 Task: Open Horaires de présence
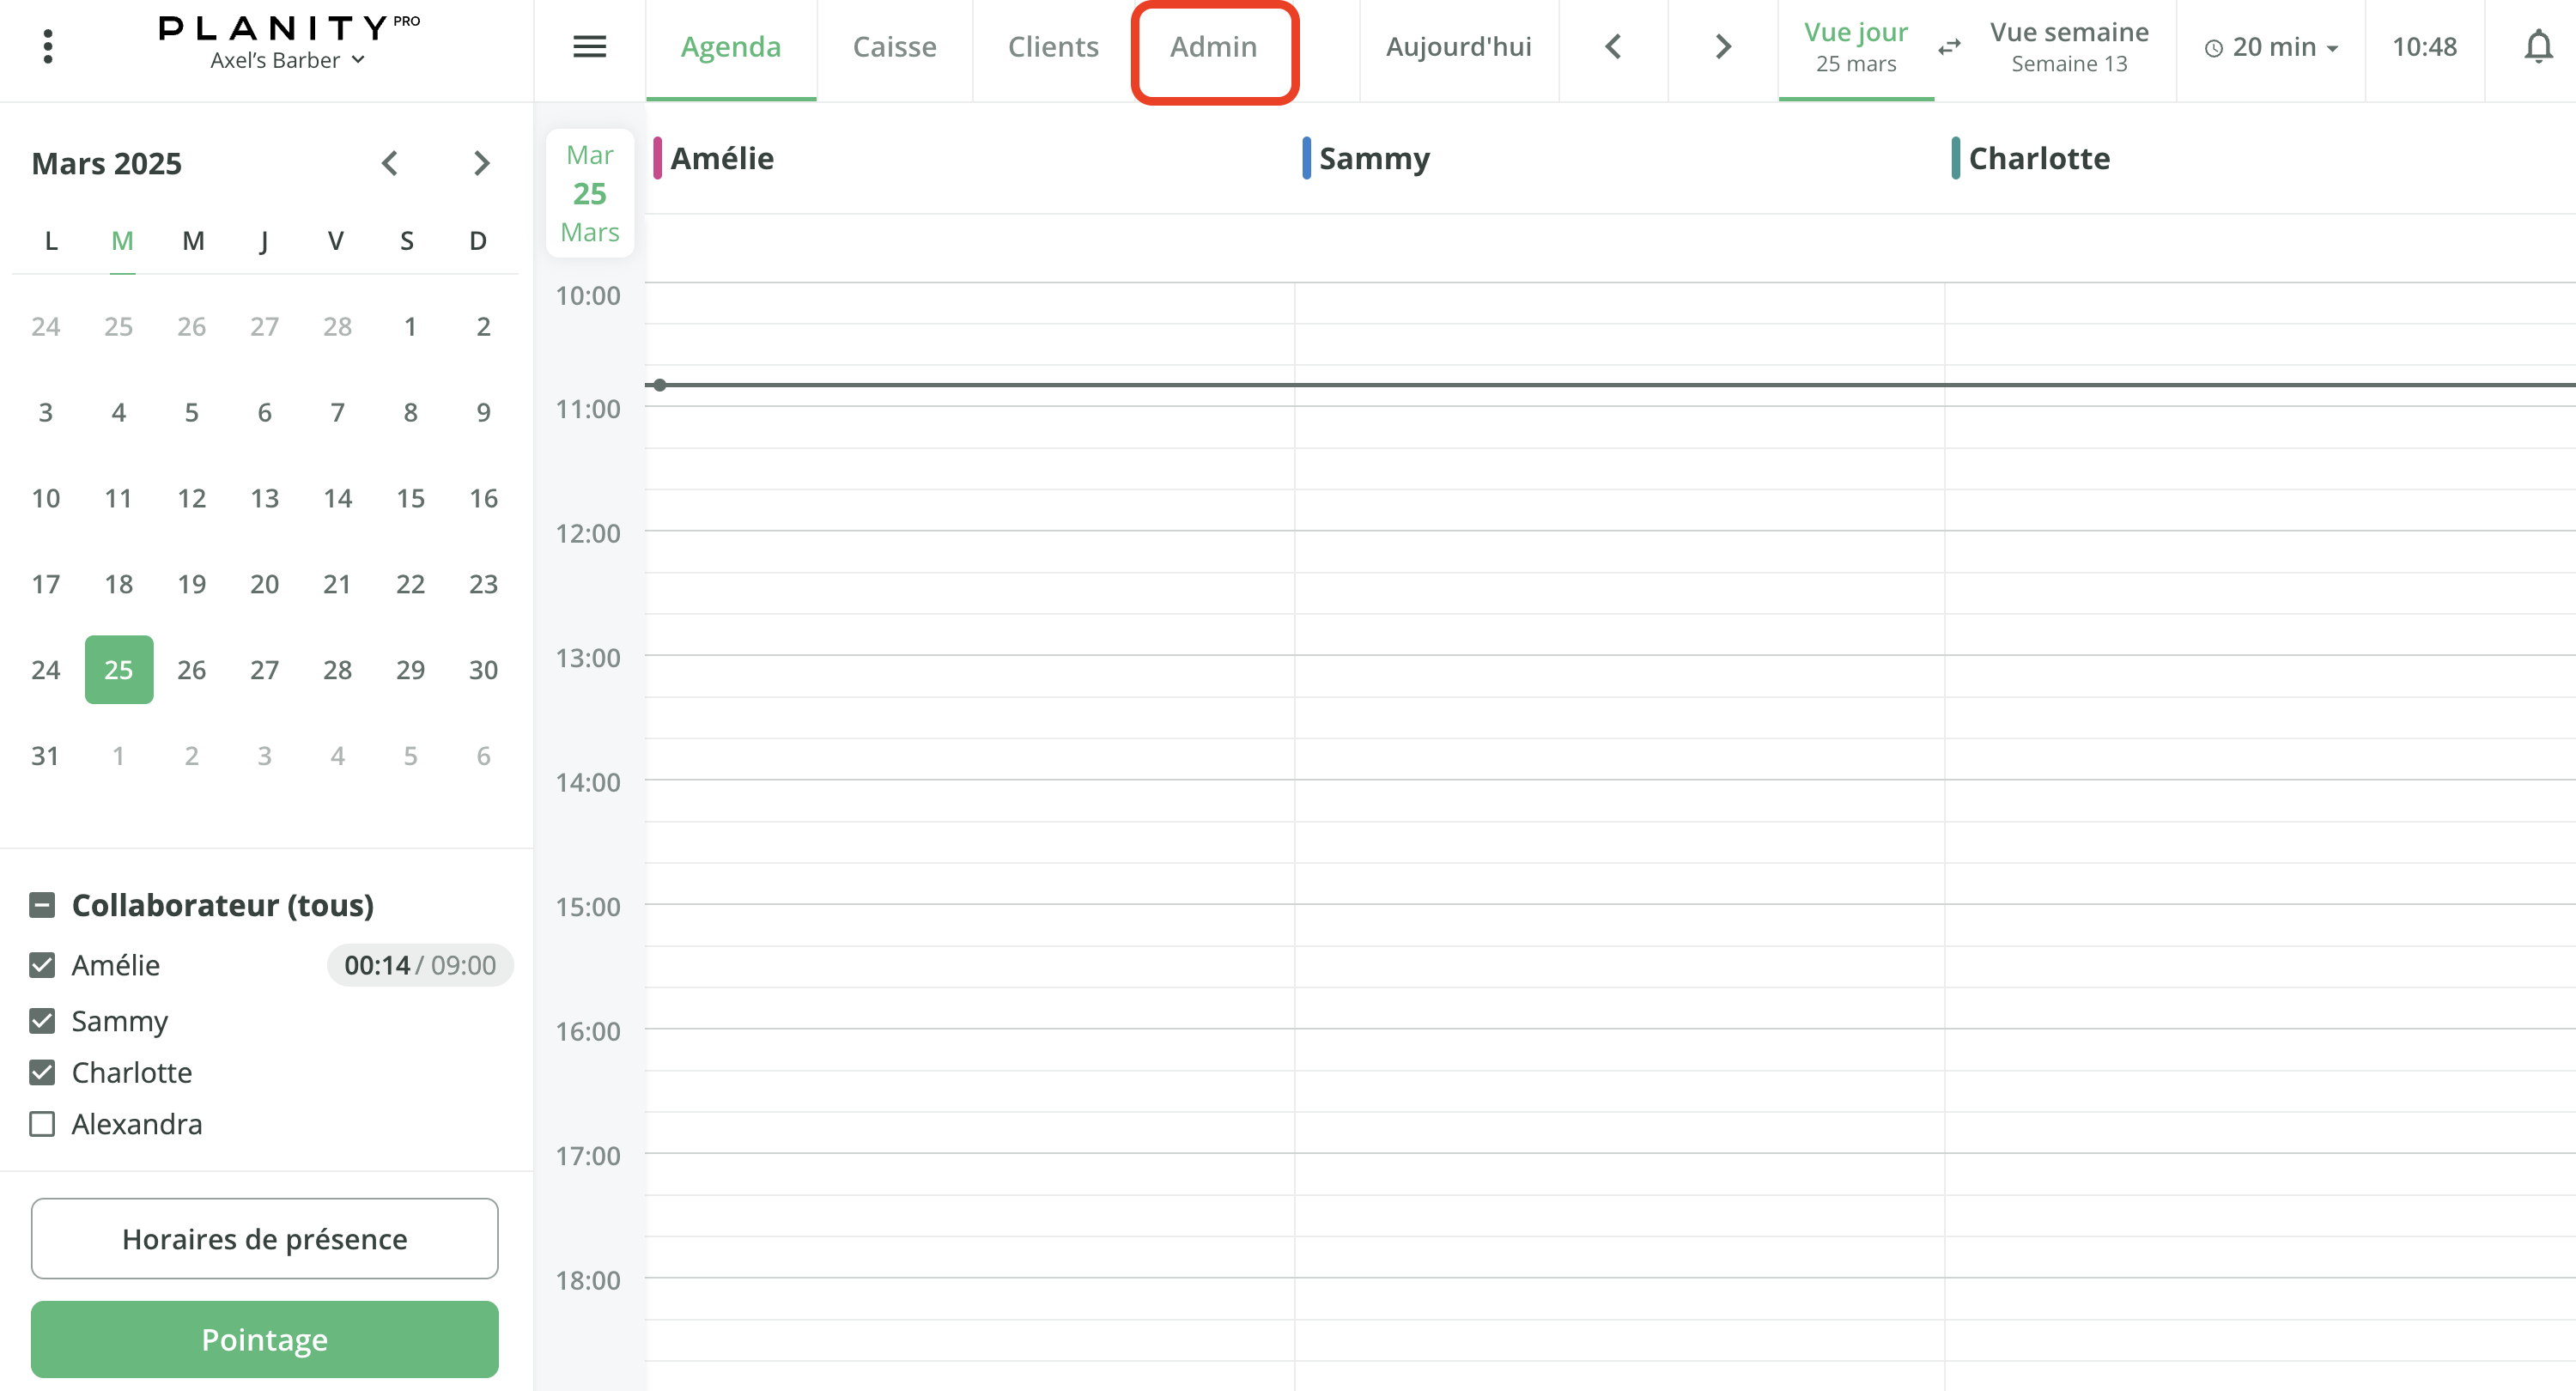click(264, 1238)
